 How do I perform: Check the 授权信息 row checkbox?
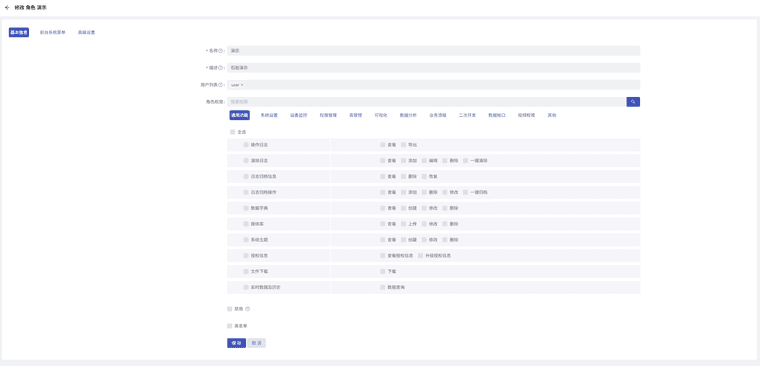246,255
